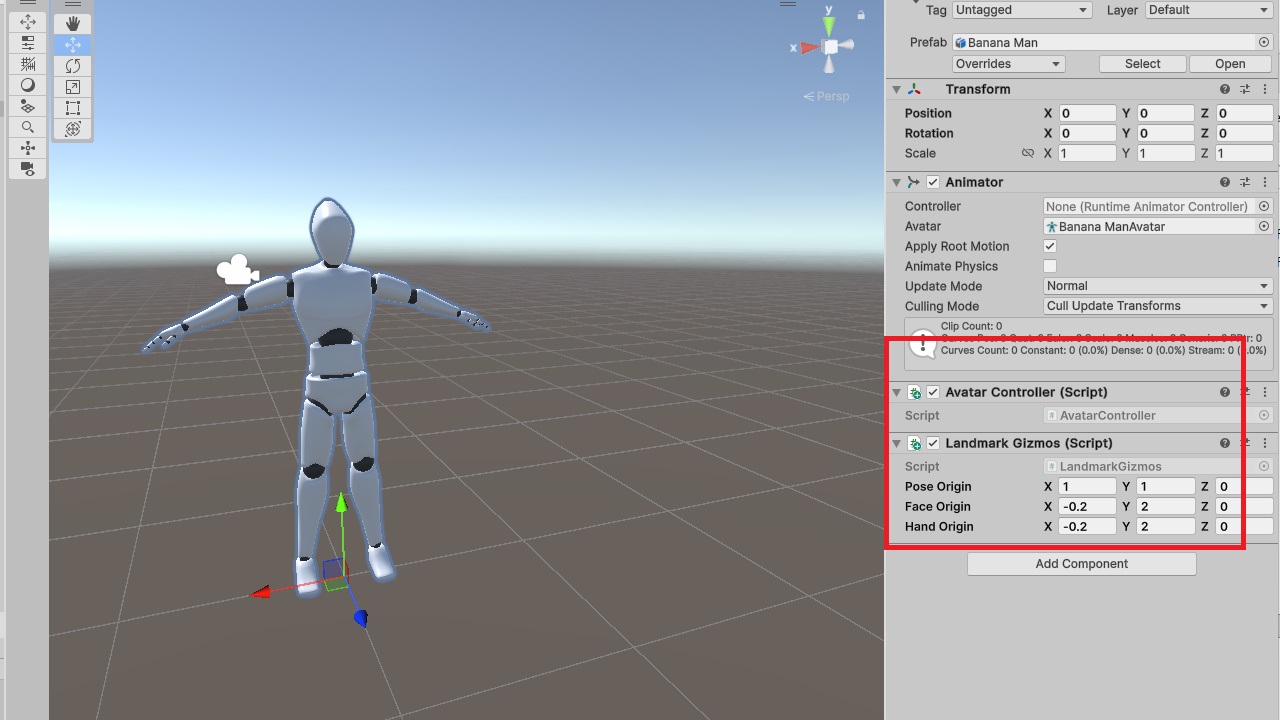Disable the Apply Root Motion checkbox
The width and height of the screenshot is (1280, 720).
coord(1050,246)
